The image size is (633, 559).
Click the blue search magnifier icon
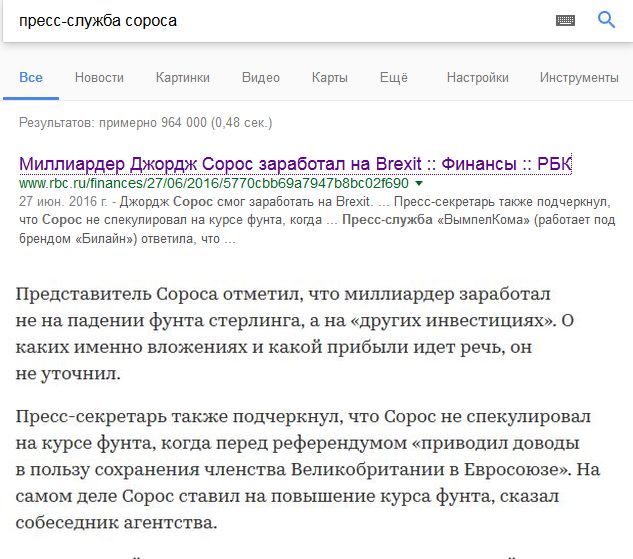606,20
